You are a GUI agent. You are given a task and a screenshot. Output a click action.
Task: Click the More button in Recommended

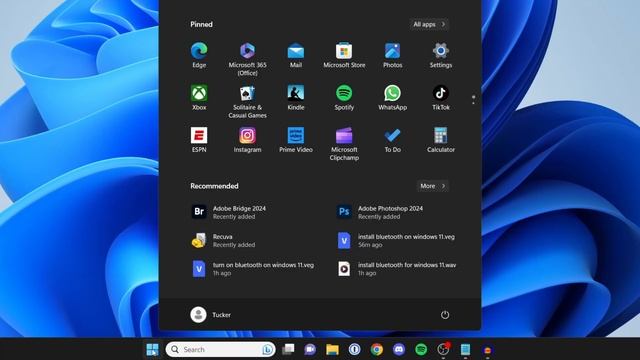coord(433,186)
